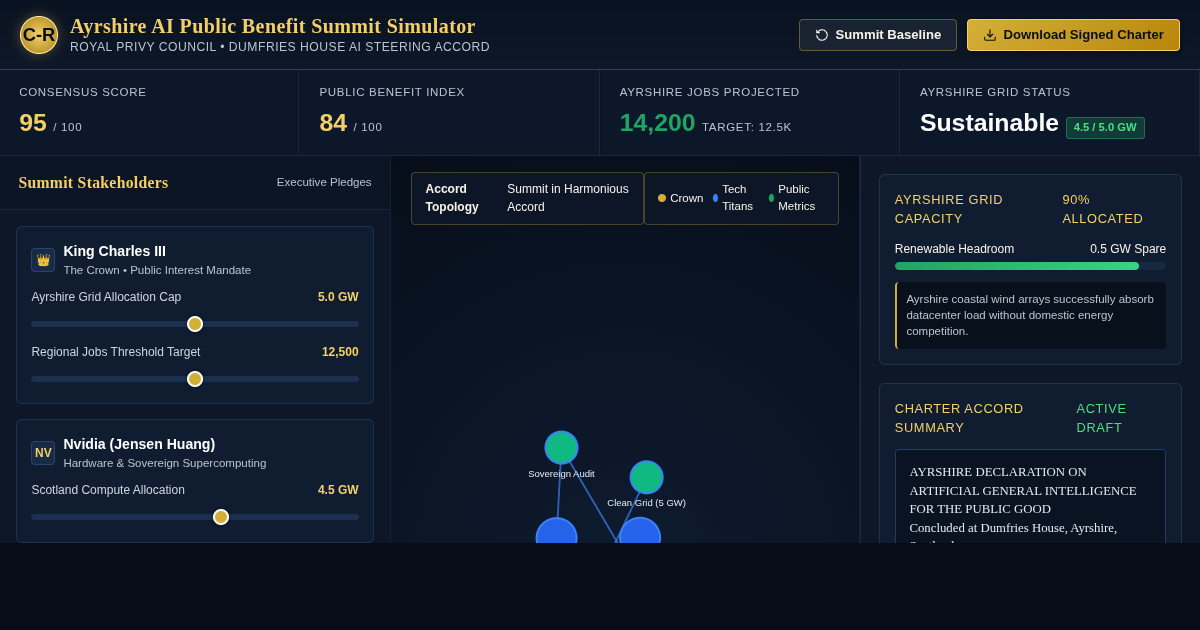Click the Renewable Headroom label
The height and width of the screenshot is (630, 1200).
click(x=954, y=249)
